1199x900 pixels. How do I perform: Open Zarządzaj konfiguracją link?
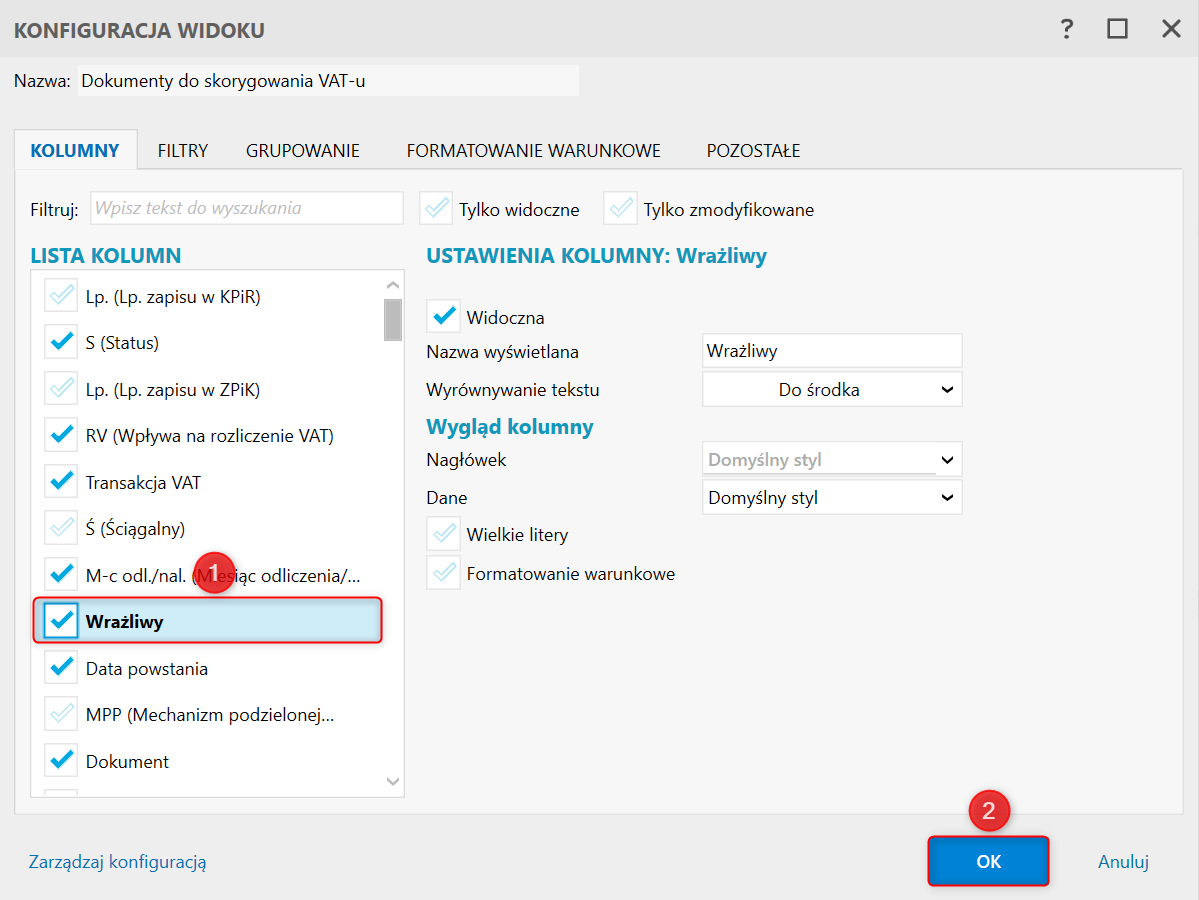[x=118, y=862]
